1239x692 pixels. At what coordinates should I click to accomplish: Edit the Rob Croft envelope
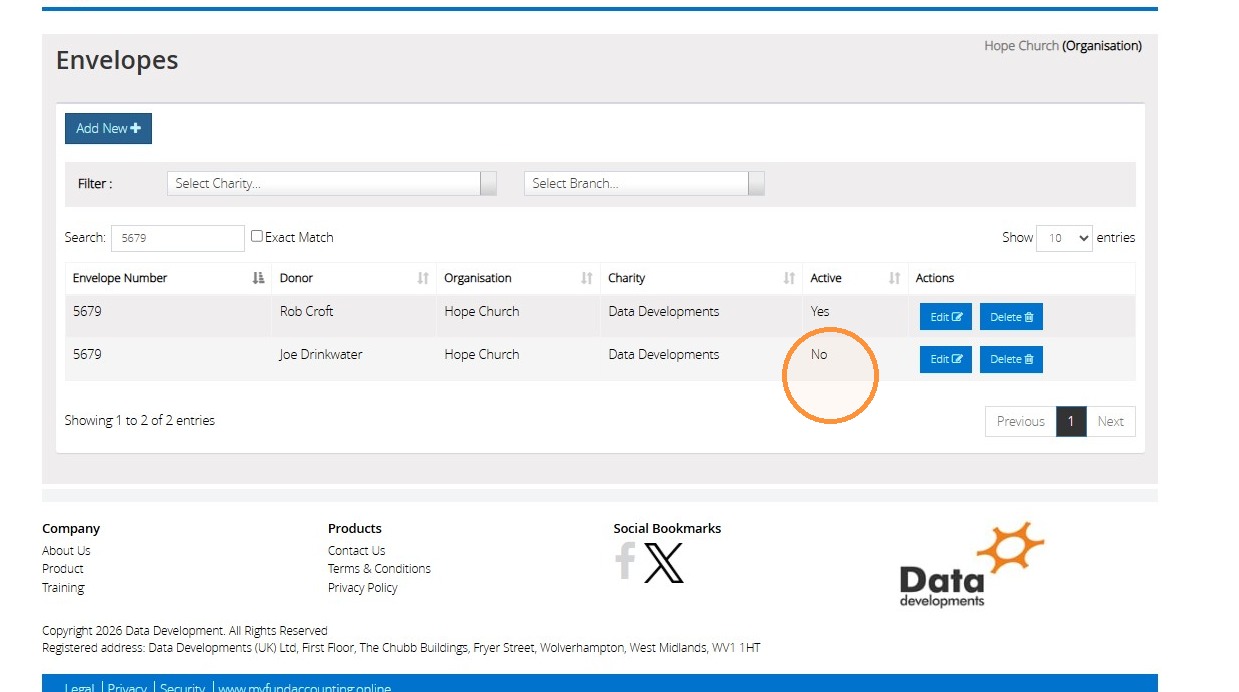[x=946, y=317]
